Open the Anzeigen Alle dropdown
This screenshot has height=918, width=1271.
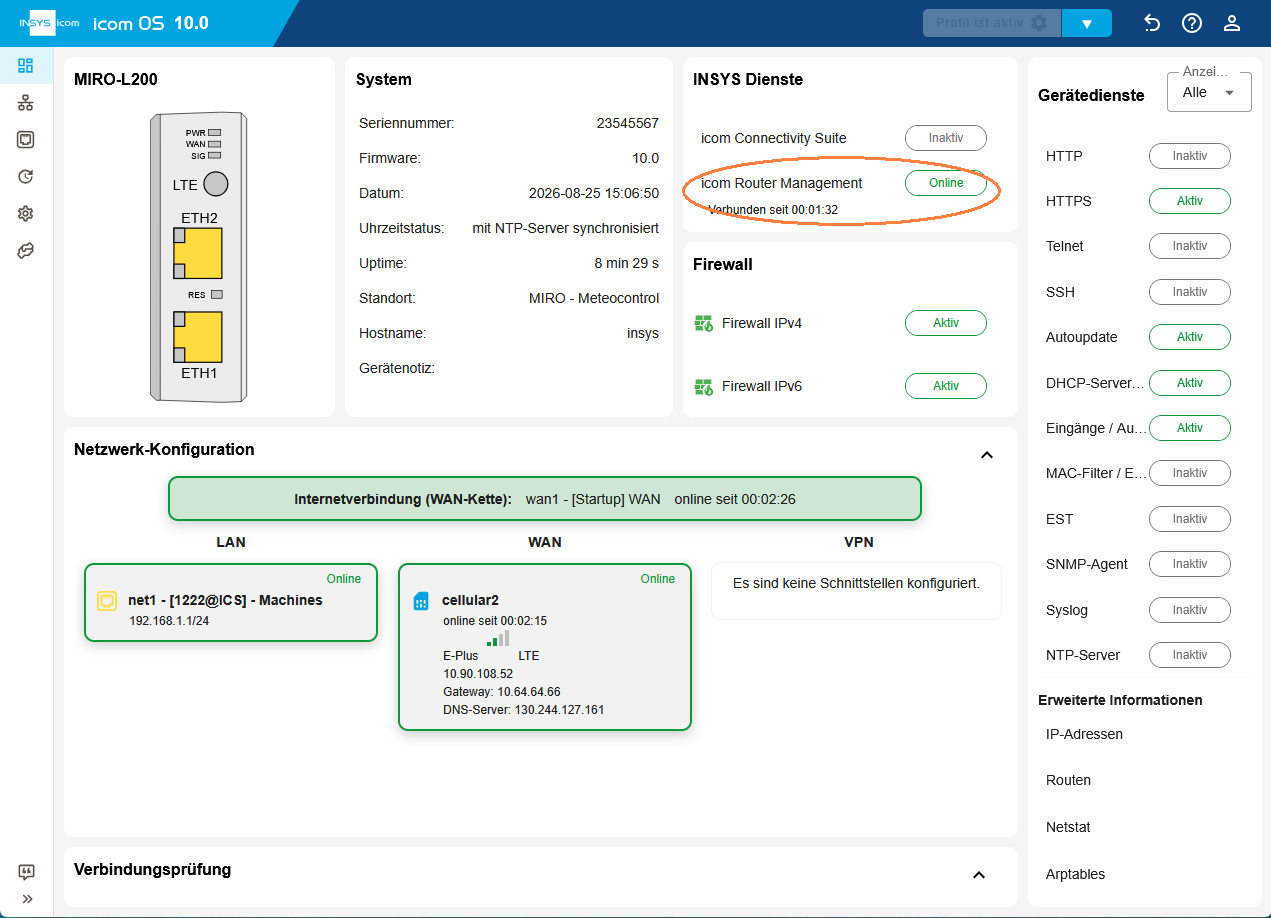tap(1209, 92)
